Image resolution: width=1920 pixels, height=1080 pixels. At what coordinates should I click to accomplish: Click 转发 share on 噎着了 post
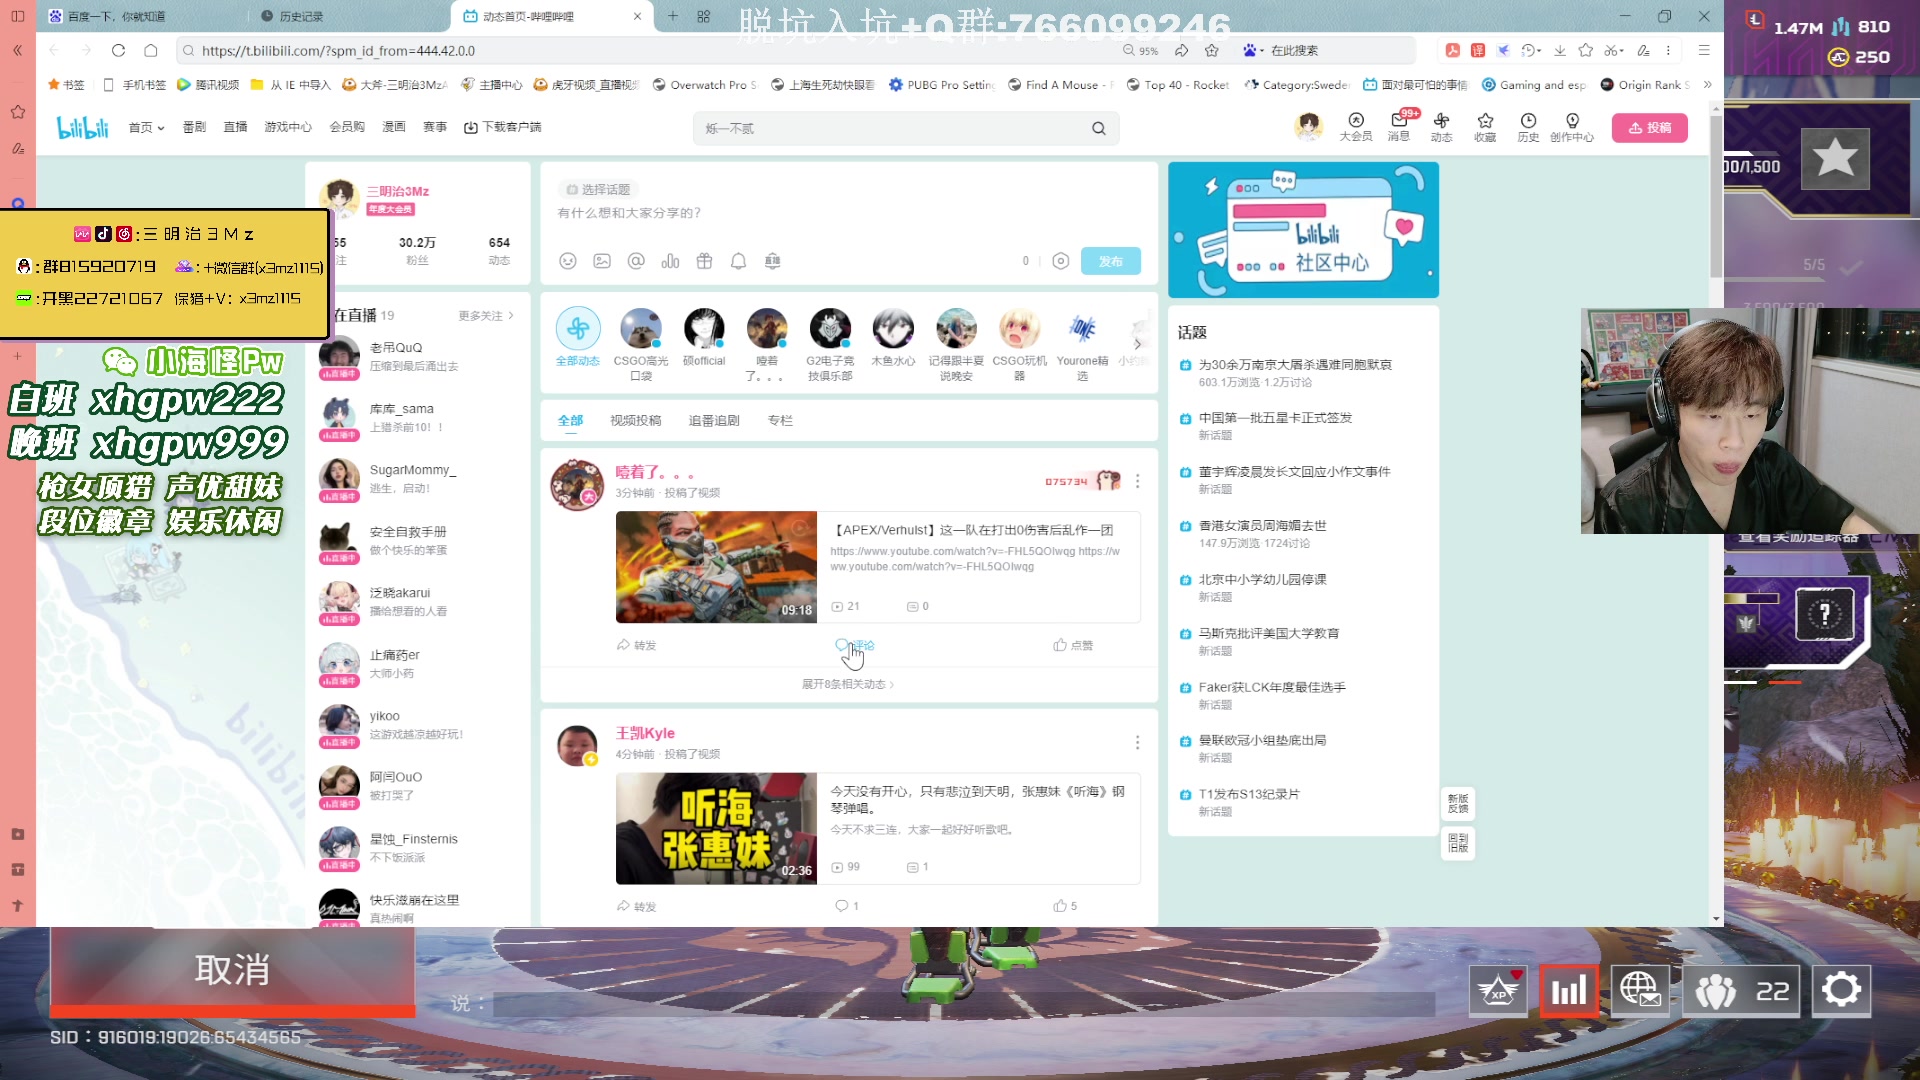pyautogui.click(x=636, y=645)
